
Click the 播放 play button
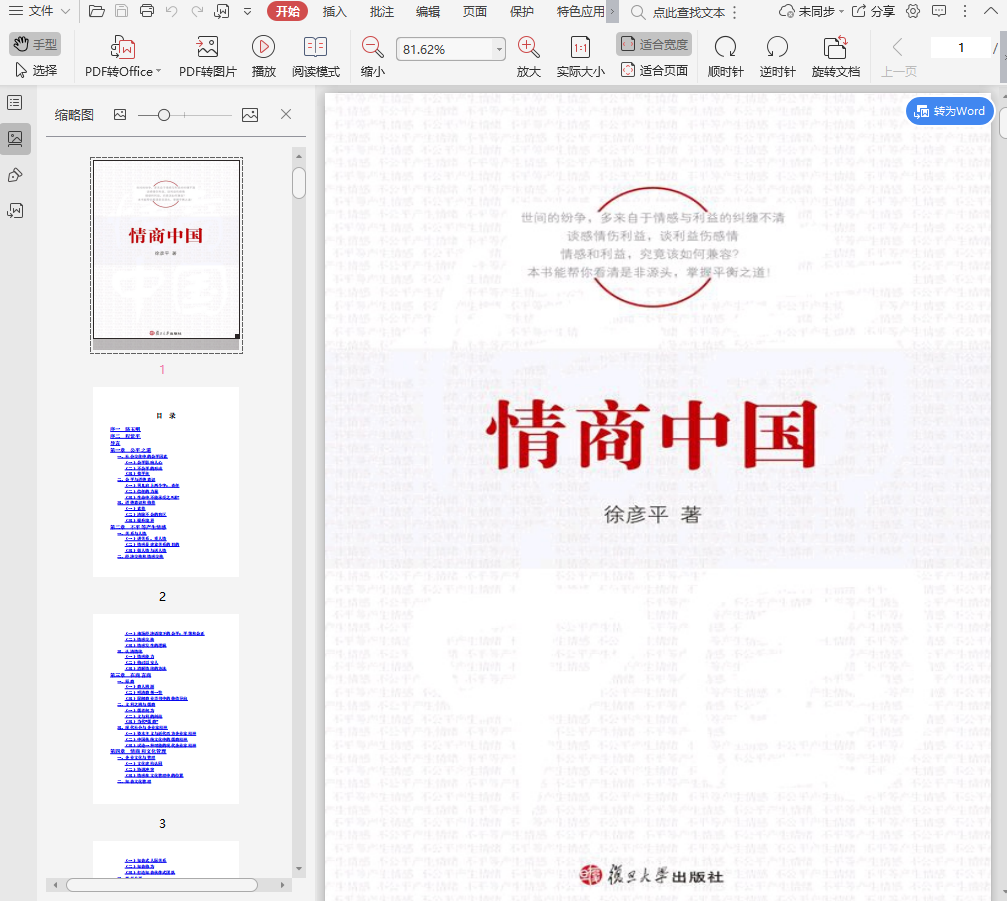coord(263,57)
